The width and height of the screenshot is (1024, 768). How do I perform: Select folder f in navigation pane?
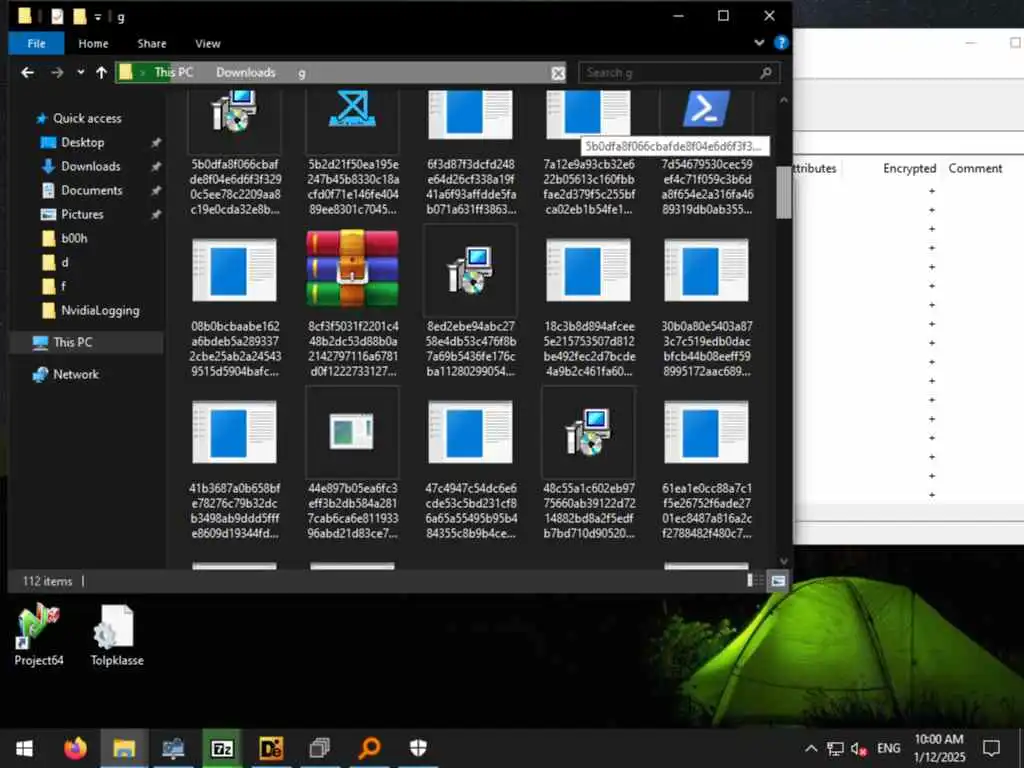click(63, 286)
